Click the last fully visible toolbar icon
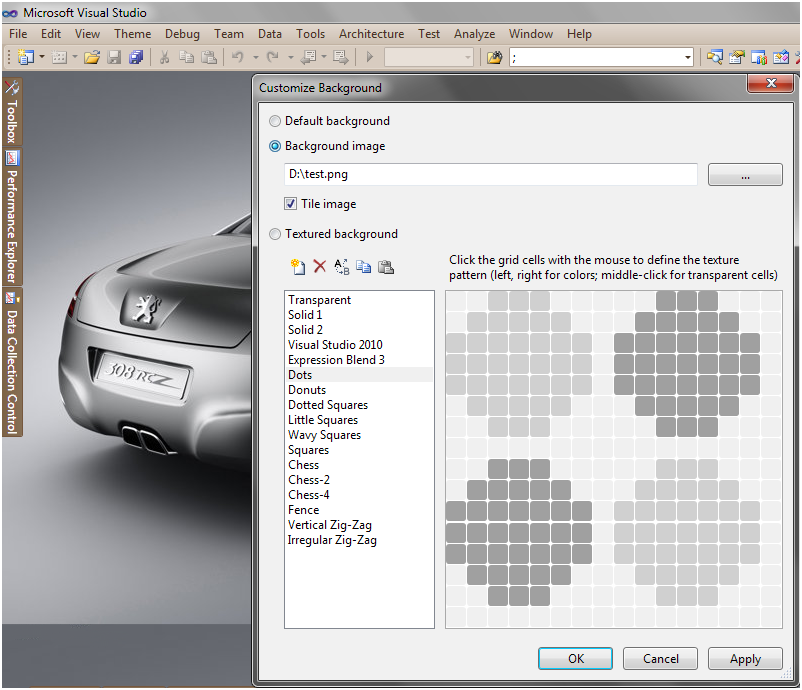The image size is (802, 690). click(781, 57)
